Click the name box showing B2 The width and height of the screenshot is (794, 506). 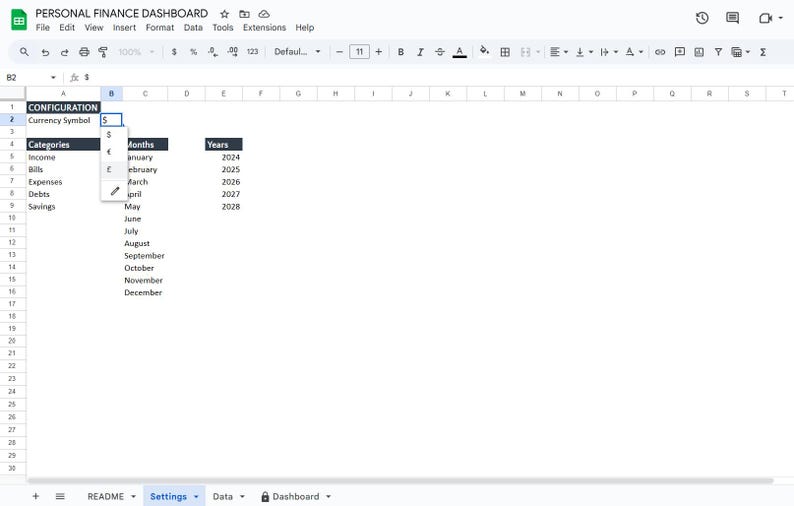pyautogui.click(x=30, y=77)
